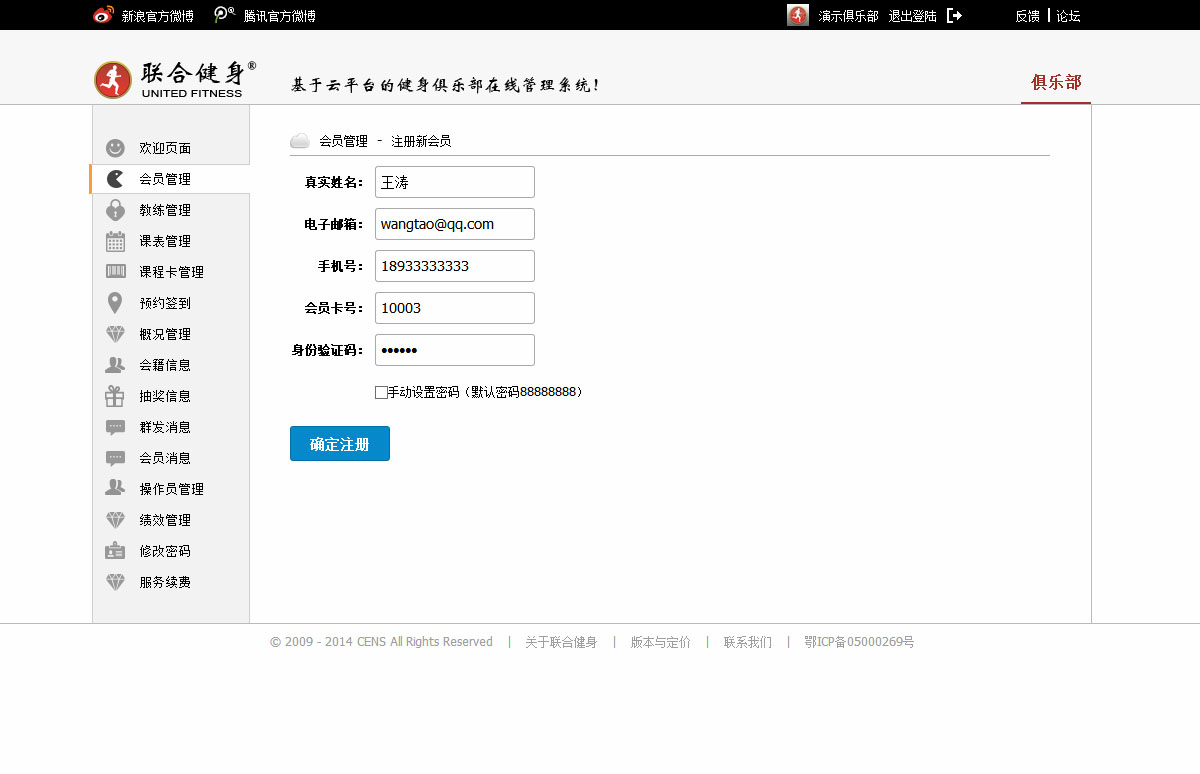Focus the 手机号 input field

(x=454, y=266)
